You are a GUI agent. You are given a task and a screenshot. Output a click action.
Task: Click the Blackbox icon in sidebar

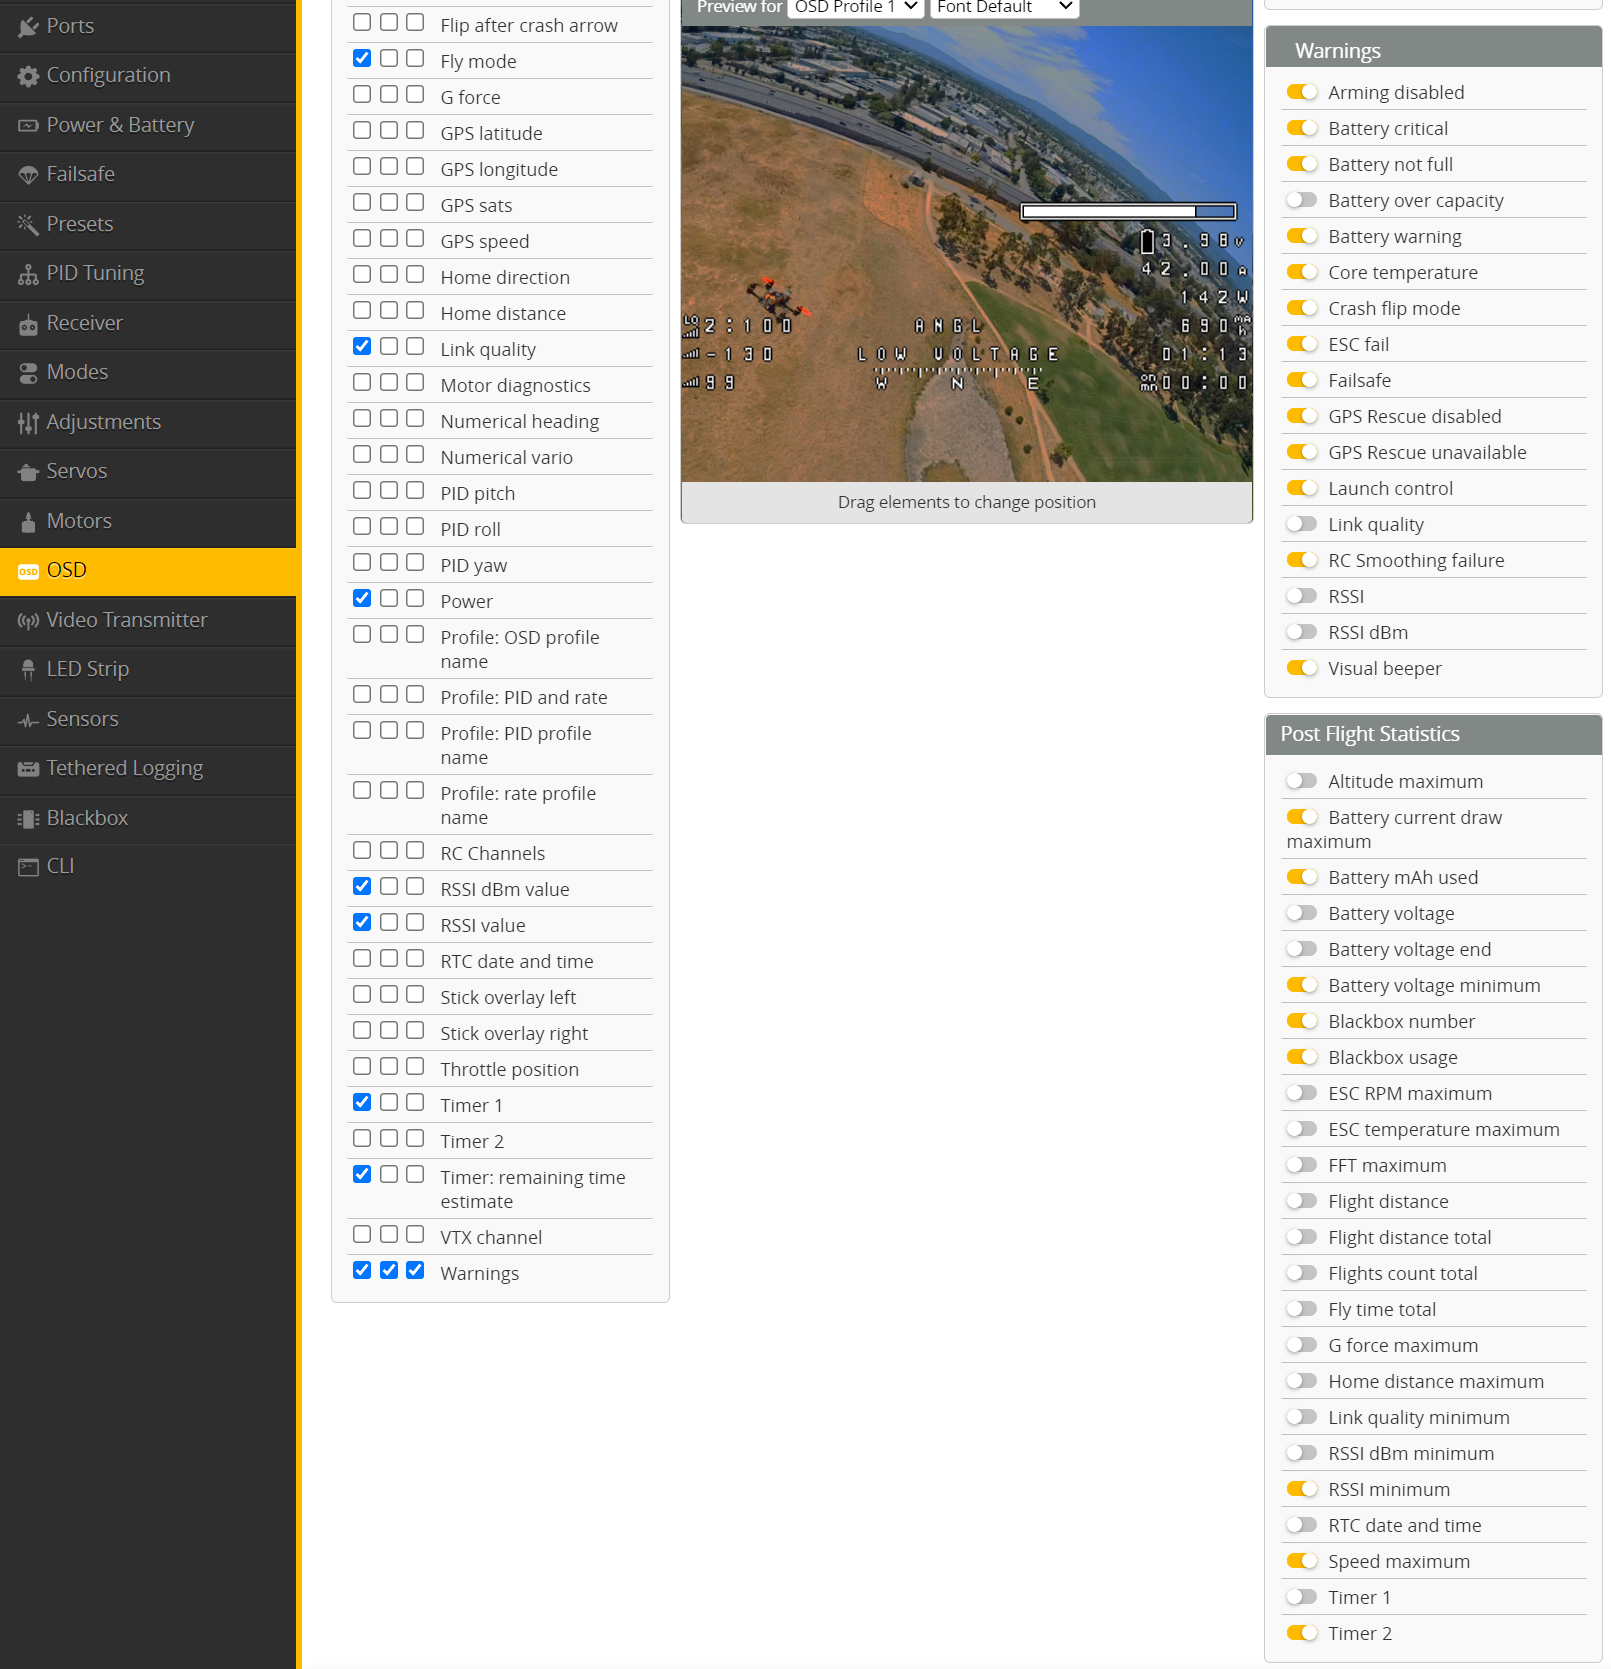[x=28, y=819]
